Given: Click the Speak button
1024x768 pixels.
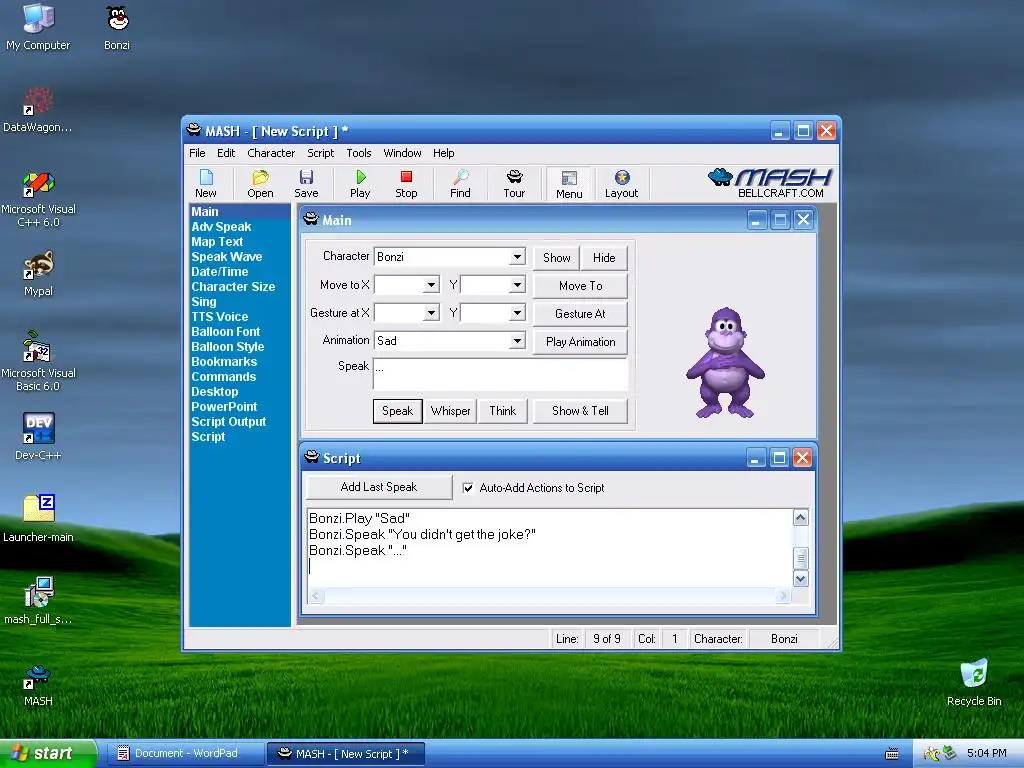Looking at the screenshot, I should pos(398,411).
